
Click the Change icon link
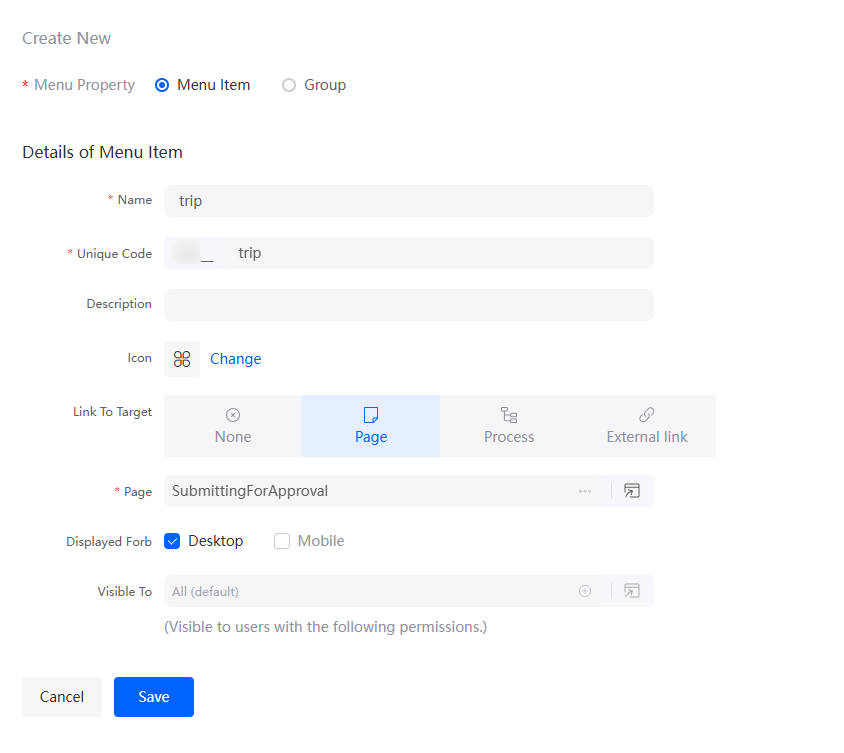pos(235,359)
